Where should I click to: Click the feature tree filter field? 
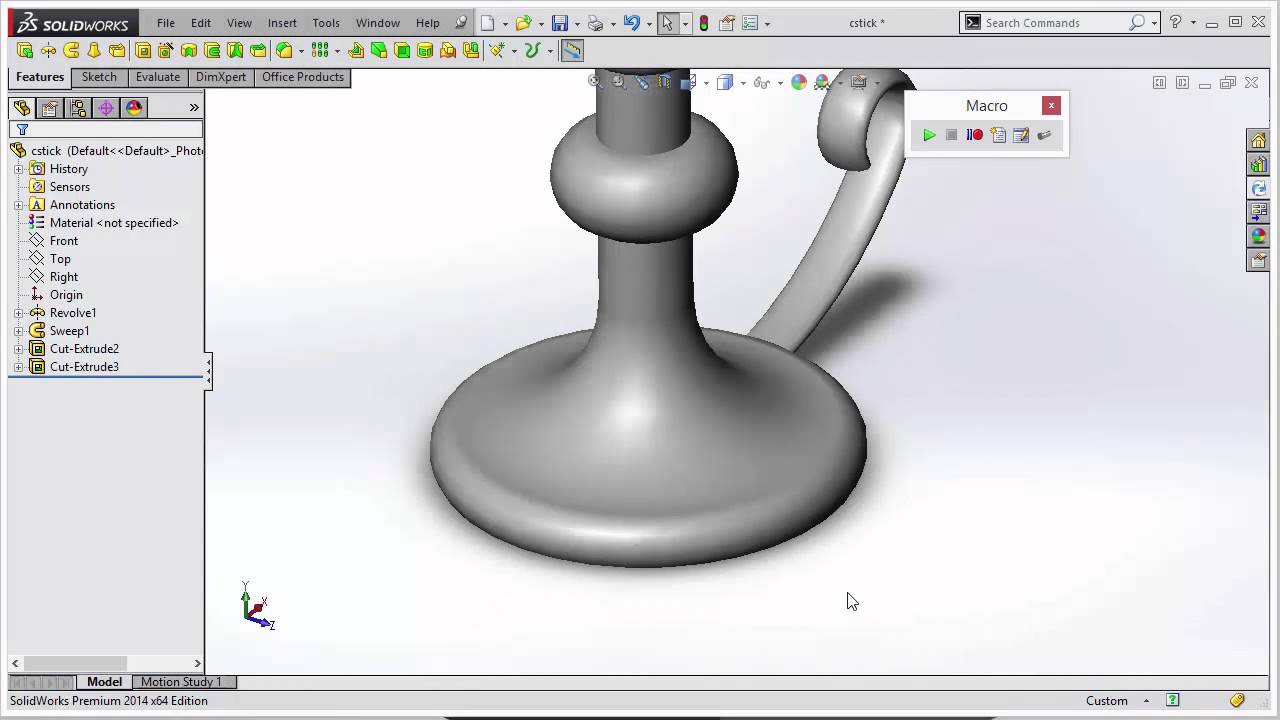pyautogui.click(x=106, y=129)
